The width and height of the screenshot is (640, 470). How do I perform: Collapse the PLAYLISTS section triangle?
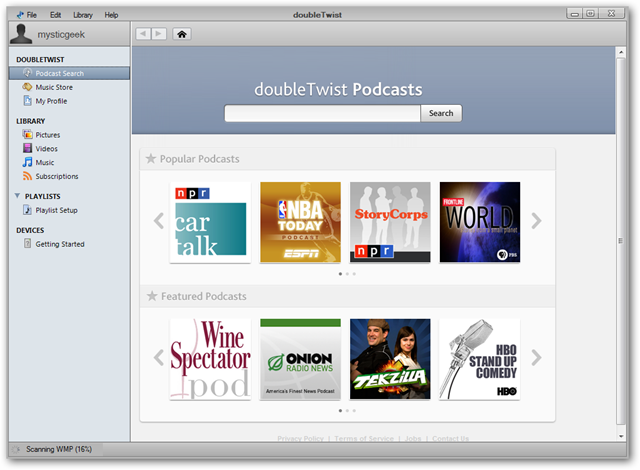[17, 196]
